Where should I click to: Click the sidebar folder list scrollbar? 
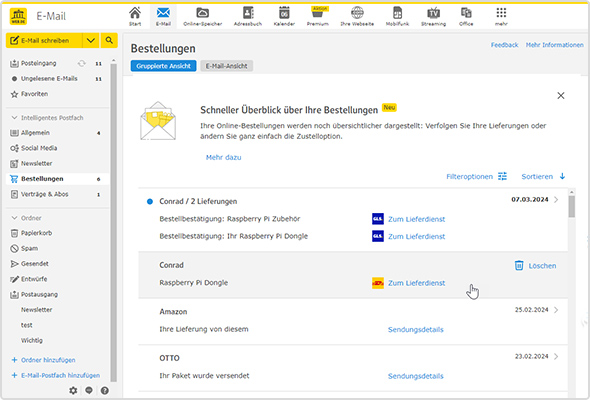(x=114, y=222)
